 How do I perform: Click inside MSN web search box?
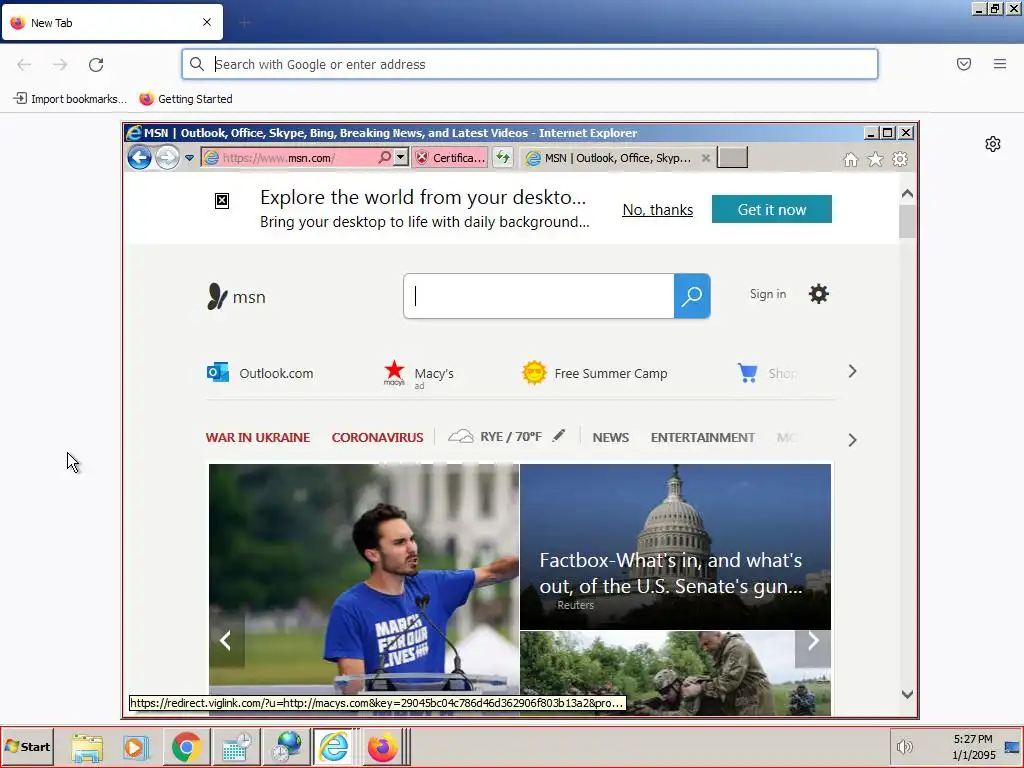pos(539,296)
